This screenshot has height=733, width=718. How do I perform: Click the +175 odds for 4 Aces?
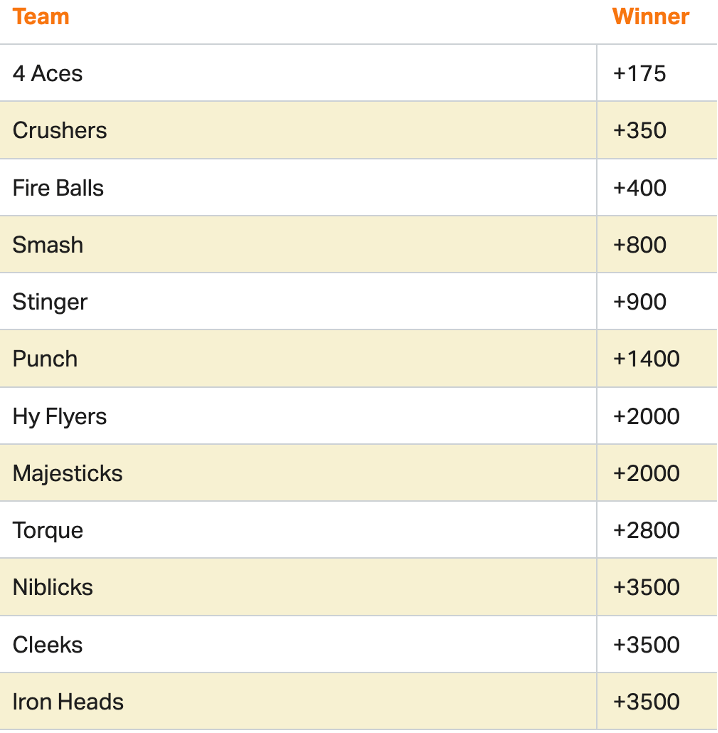pos(639,73)
